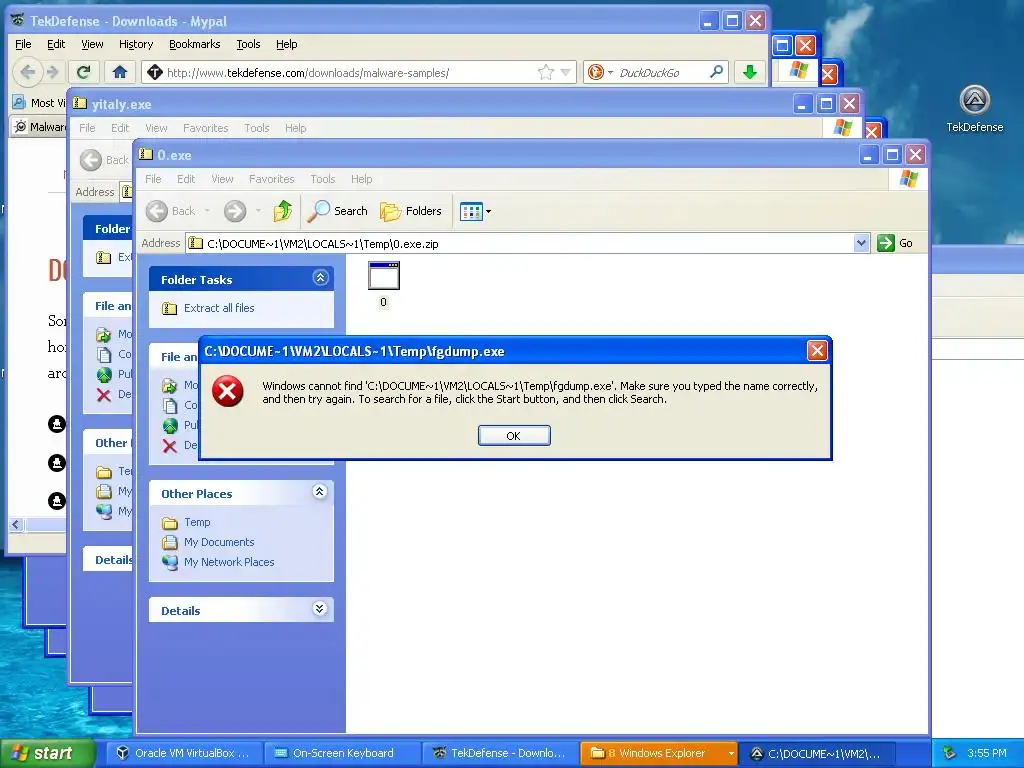Open Edit menu in the 0.exe window
Viewport: 1024px width, 768px height.
pos(186,179)
